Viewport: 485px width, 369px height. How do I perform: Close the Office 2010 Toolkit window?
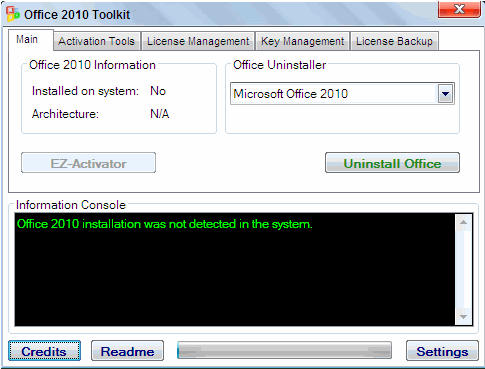tap(459, 9)
